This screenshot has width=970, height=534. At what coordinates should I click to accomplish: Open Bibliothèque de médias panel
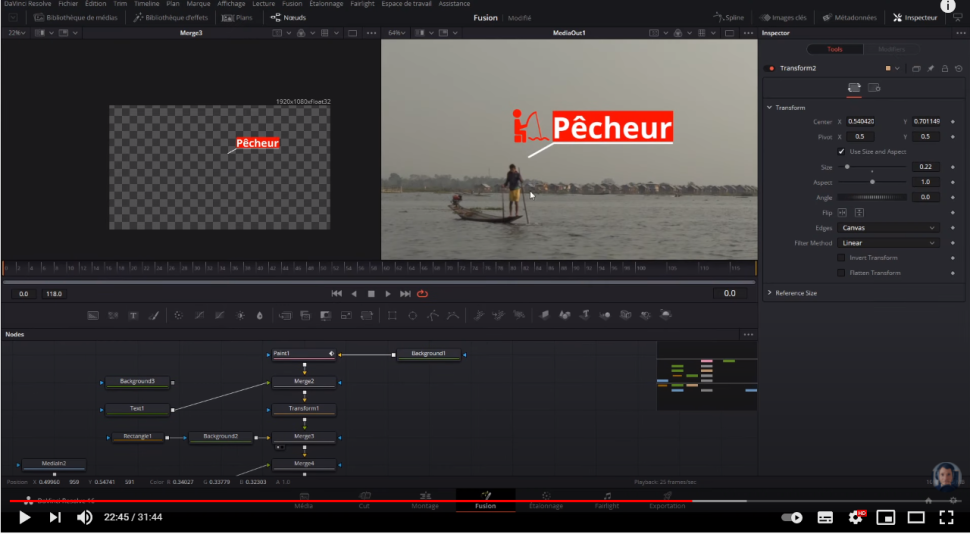click(75, 18)
